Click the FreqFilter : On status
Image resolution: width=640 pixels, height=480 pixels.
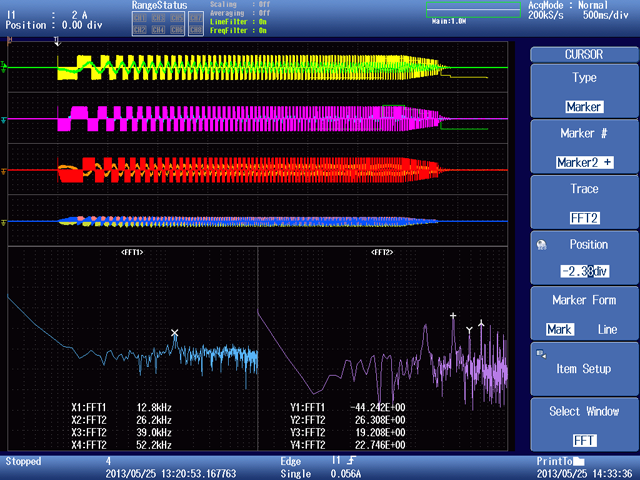pyautogui.click(x=238, y=31)
